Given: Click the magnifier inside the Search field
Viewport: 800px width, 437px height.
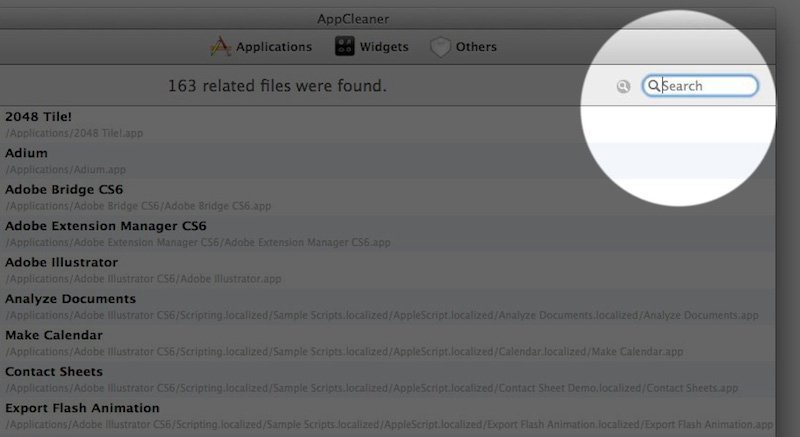Looking at the screenshot, I should click(654, 86).
